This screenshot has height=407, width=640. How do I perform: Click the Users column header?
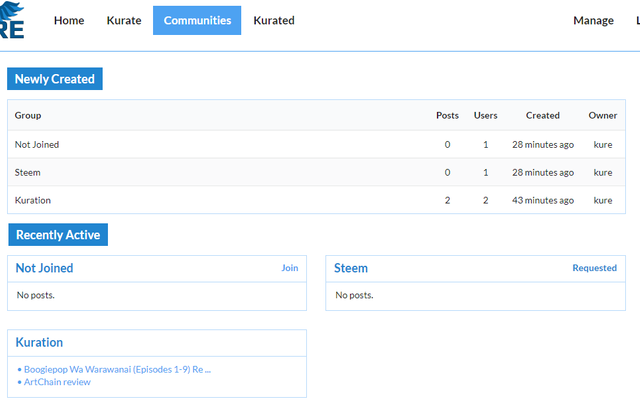[486, 116]
